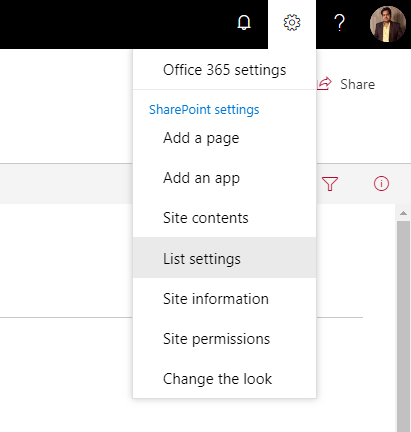Click the Share arrow icon
This screenshot has width=411, height=432.
[x=324, y=84]
